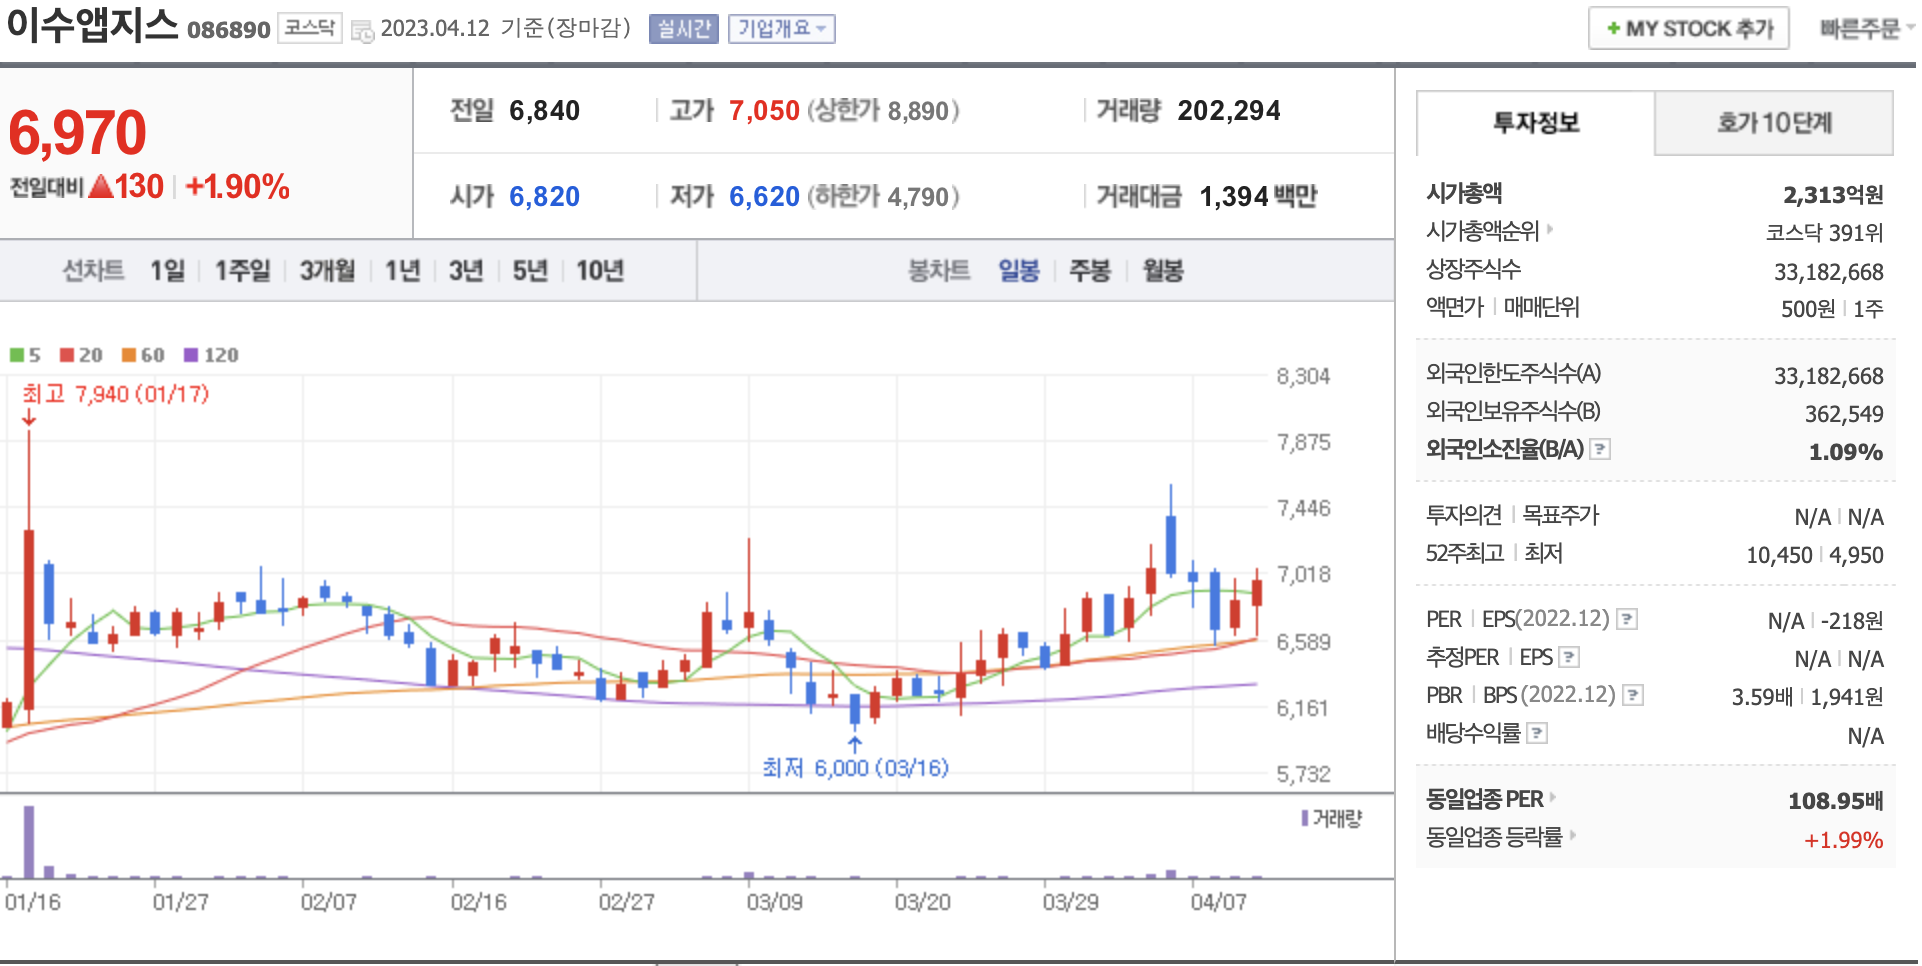Screen dimensions: 1922x966
Task: Switch to 주봉 weekly candle chart
Action: (1089, 270)
